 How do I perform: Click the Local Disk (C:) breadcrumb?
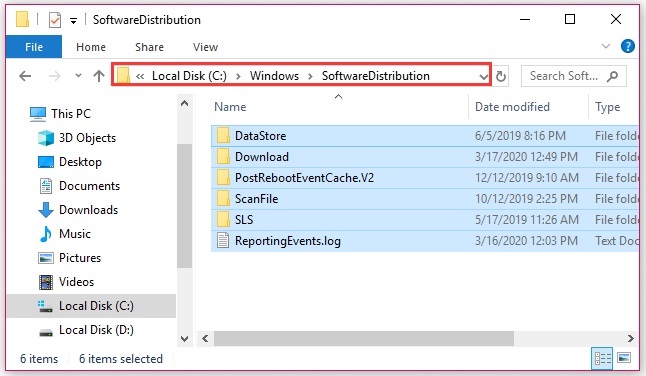point(189,76)
